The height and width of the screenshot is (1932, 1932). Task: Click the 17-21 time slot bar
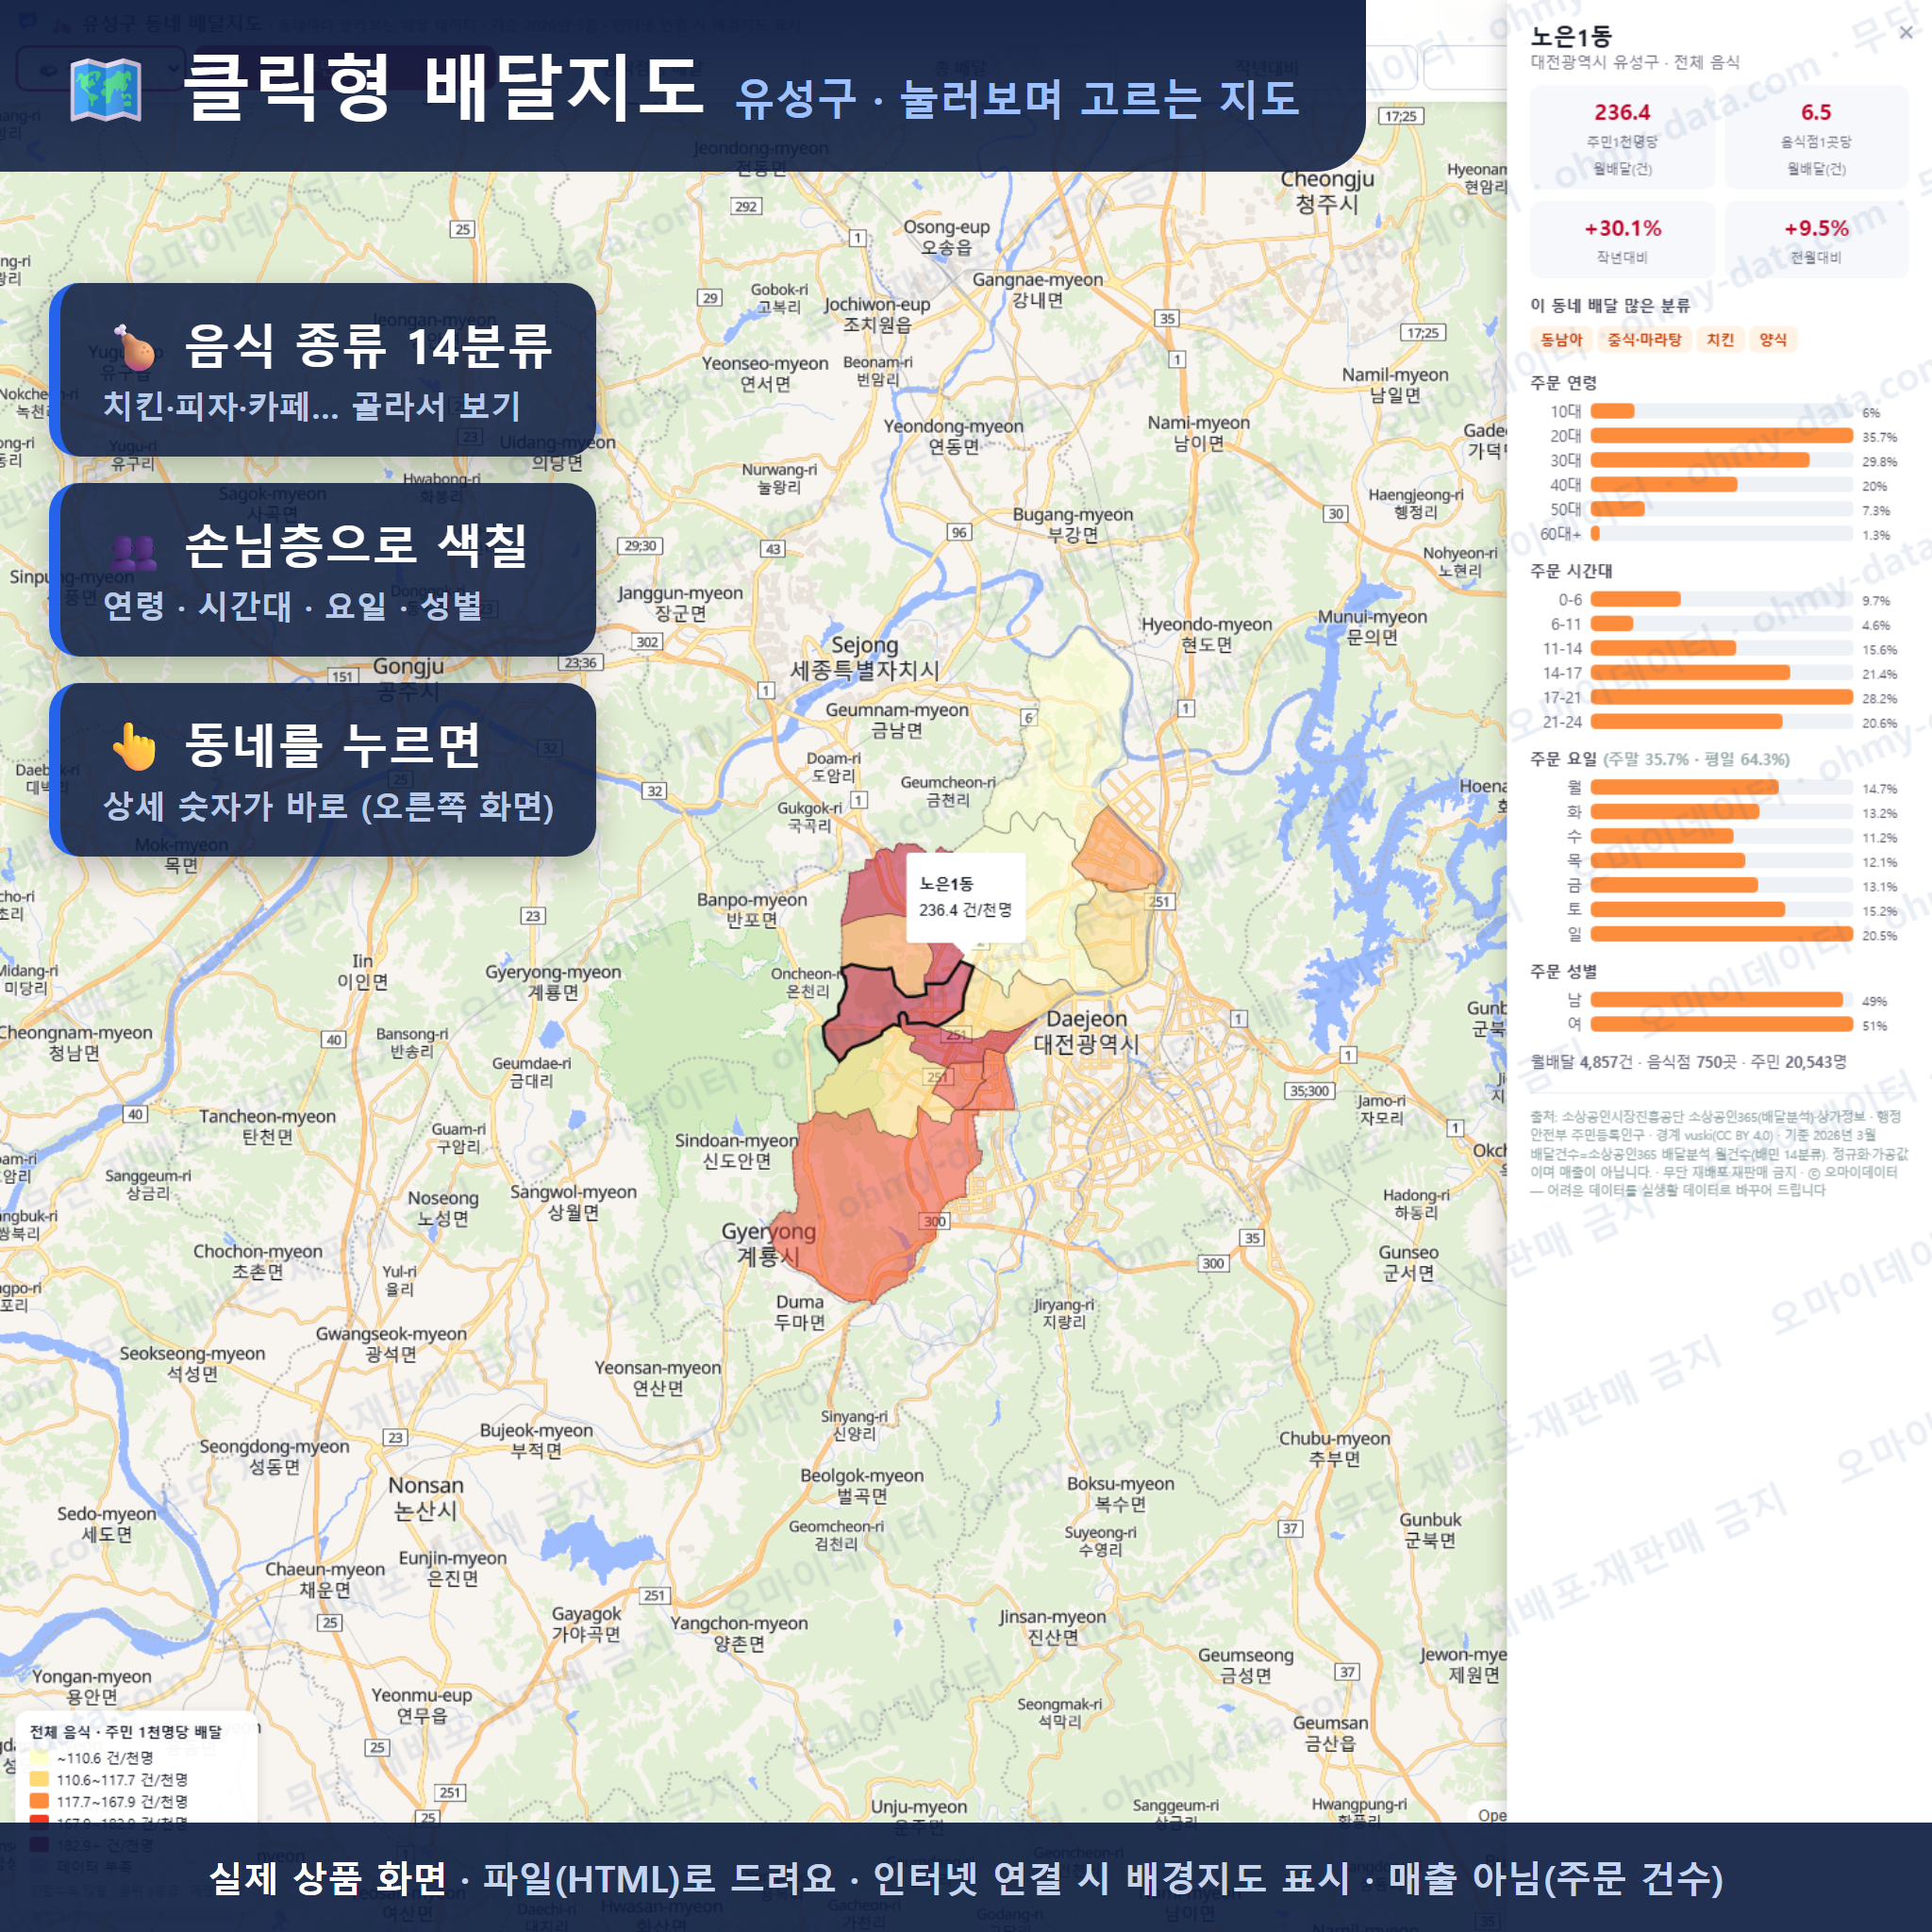pyautogui.click(x=1721, y=697)
